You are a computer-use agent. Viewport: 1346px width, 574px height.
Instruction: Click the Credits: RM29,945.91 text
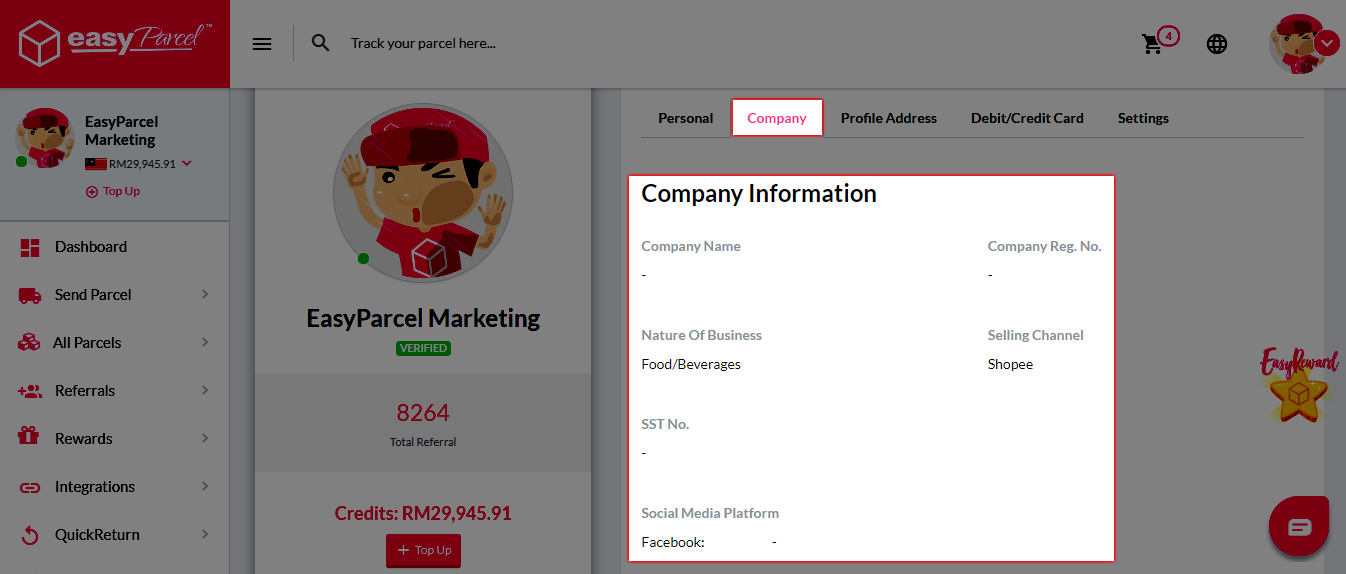pos(423,513)
